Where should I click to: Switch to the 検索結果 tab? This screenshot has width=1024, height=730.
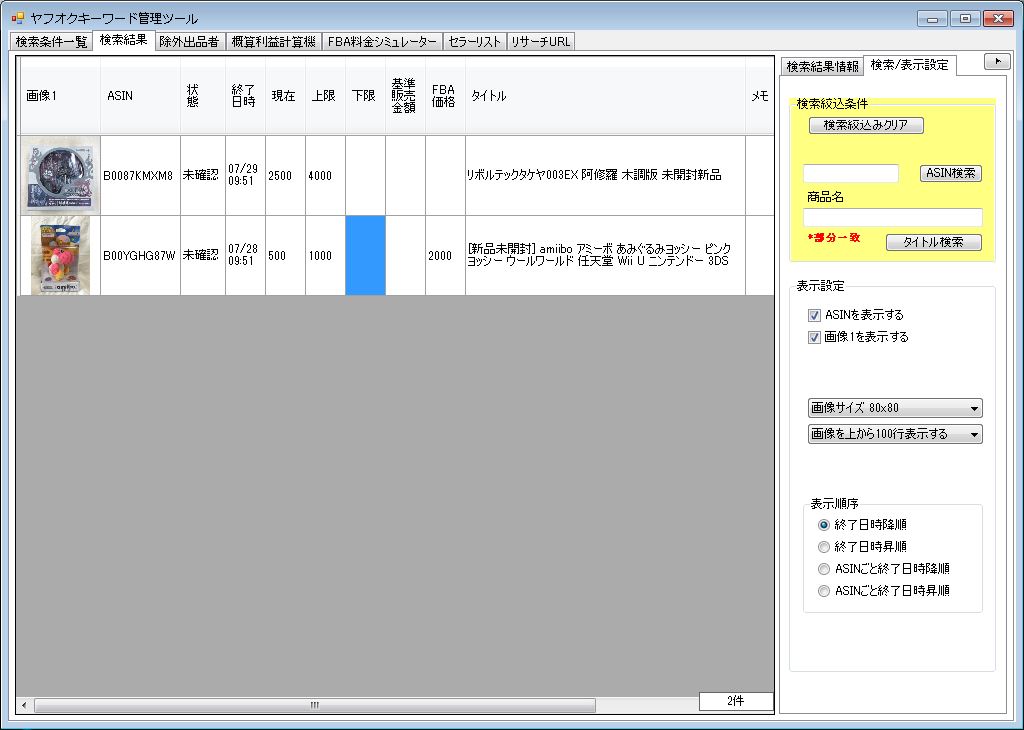pyautogui.click(x=123, y=40)
